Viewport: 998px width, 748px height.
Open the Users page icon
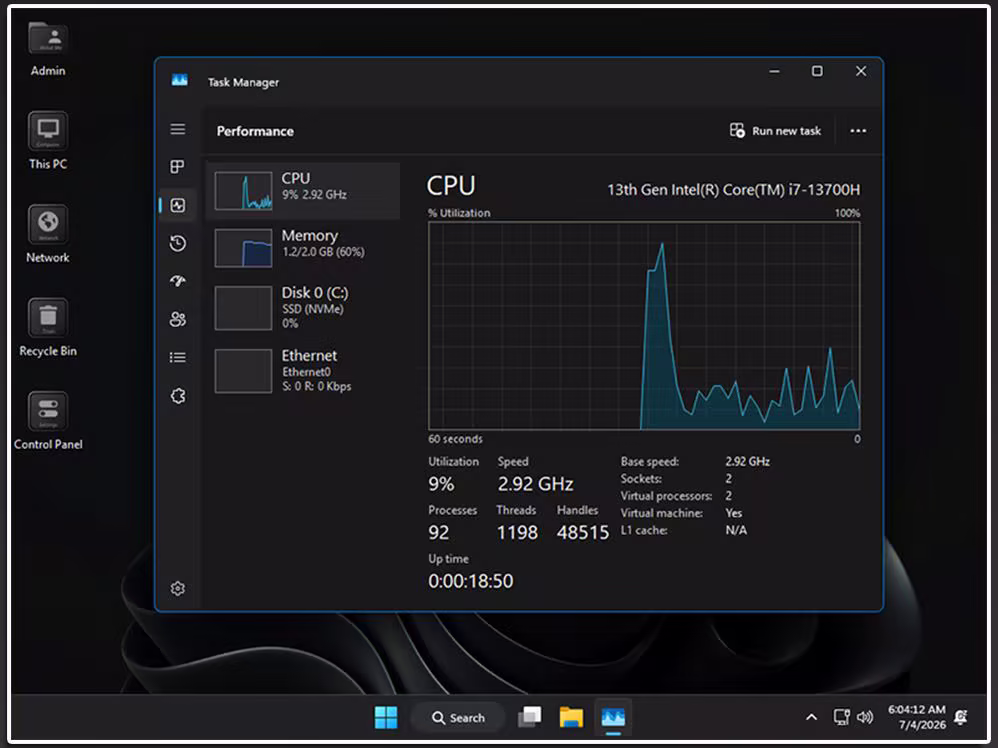click(178, 319)
